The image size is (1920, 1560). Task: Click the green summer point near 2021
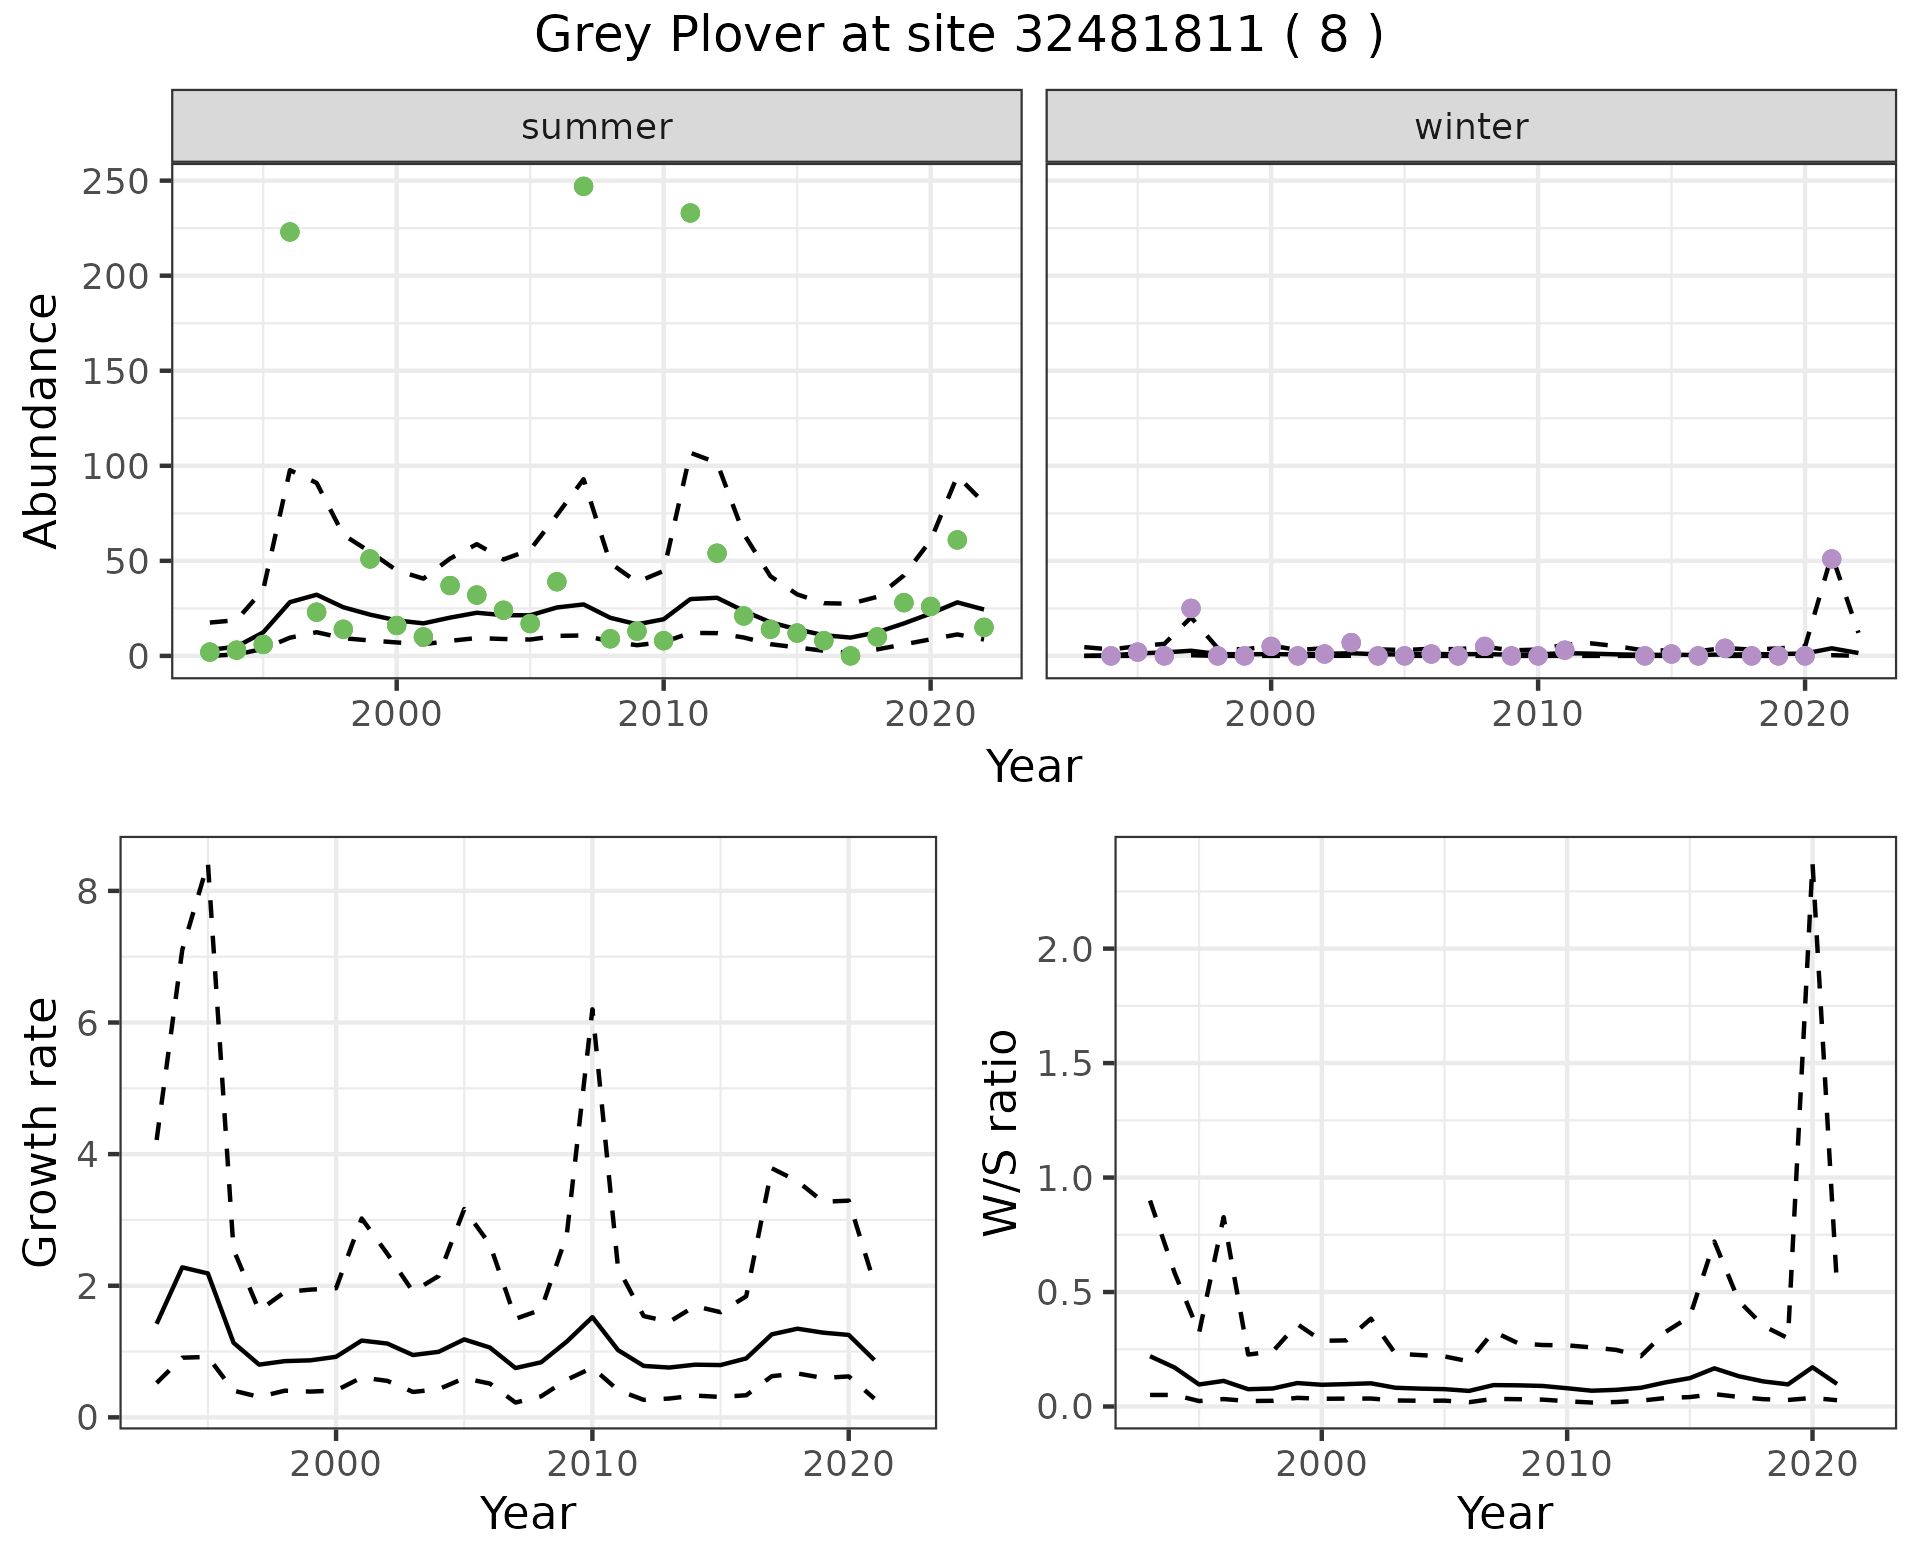pos(957,540)
